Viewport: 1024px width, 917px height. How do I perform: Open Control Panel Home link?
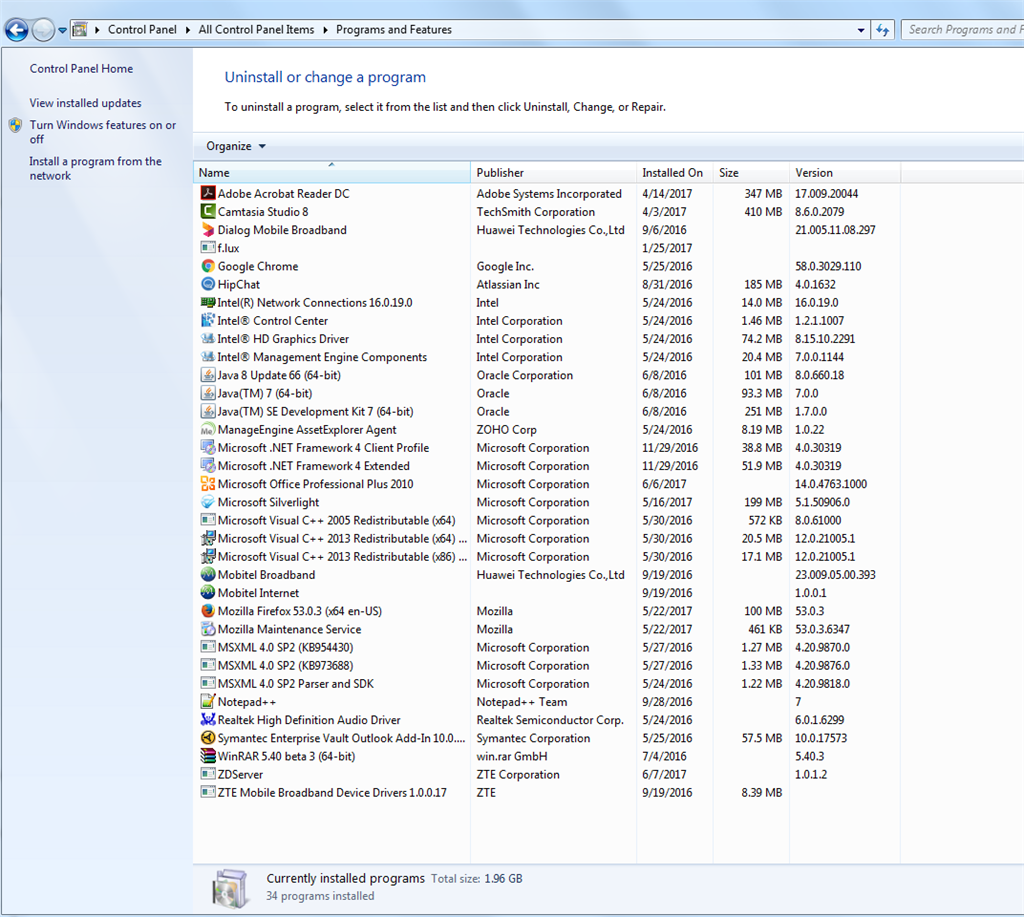[81, 69]
